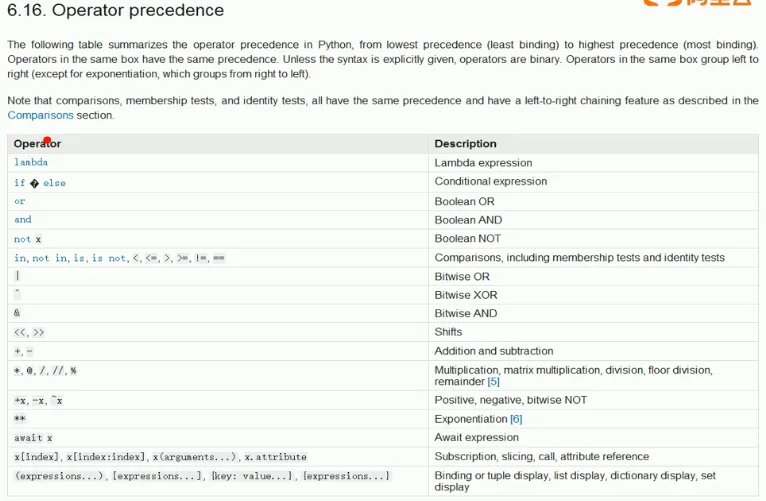Click the '<<' shift operator link
Viewport: 766px width, 501px height.
pos(20,332)
